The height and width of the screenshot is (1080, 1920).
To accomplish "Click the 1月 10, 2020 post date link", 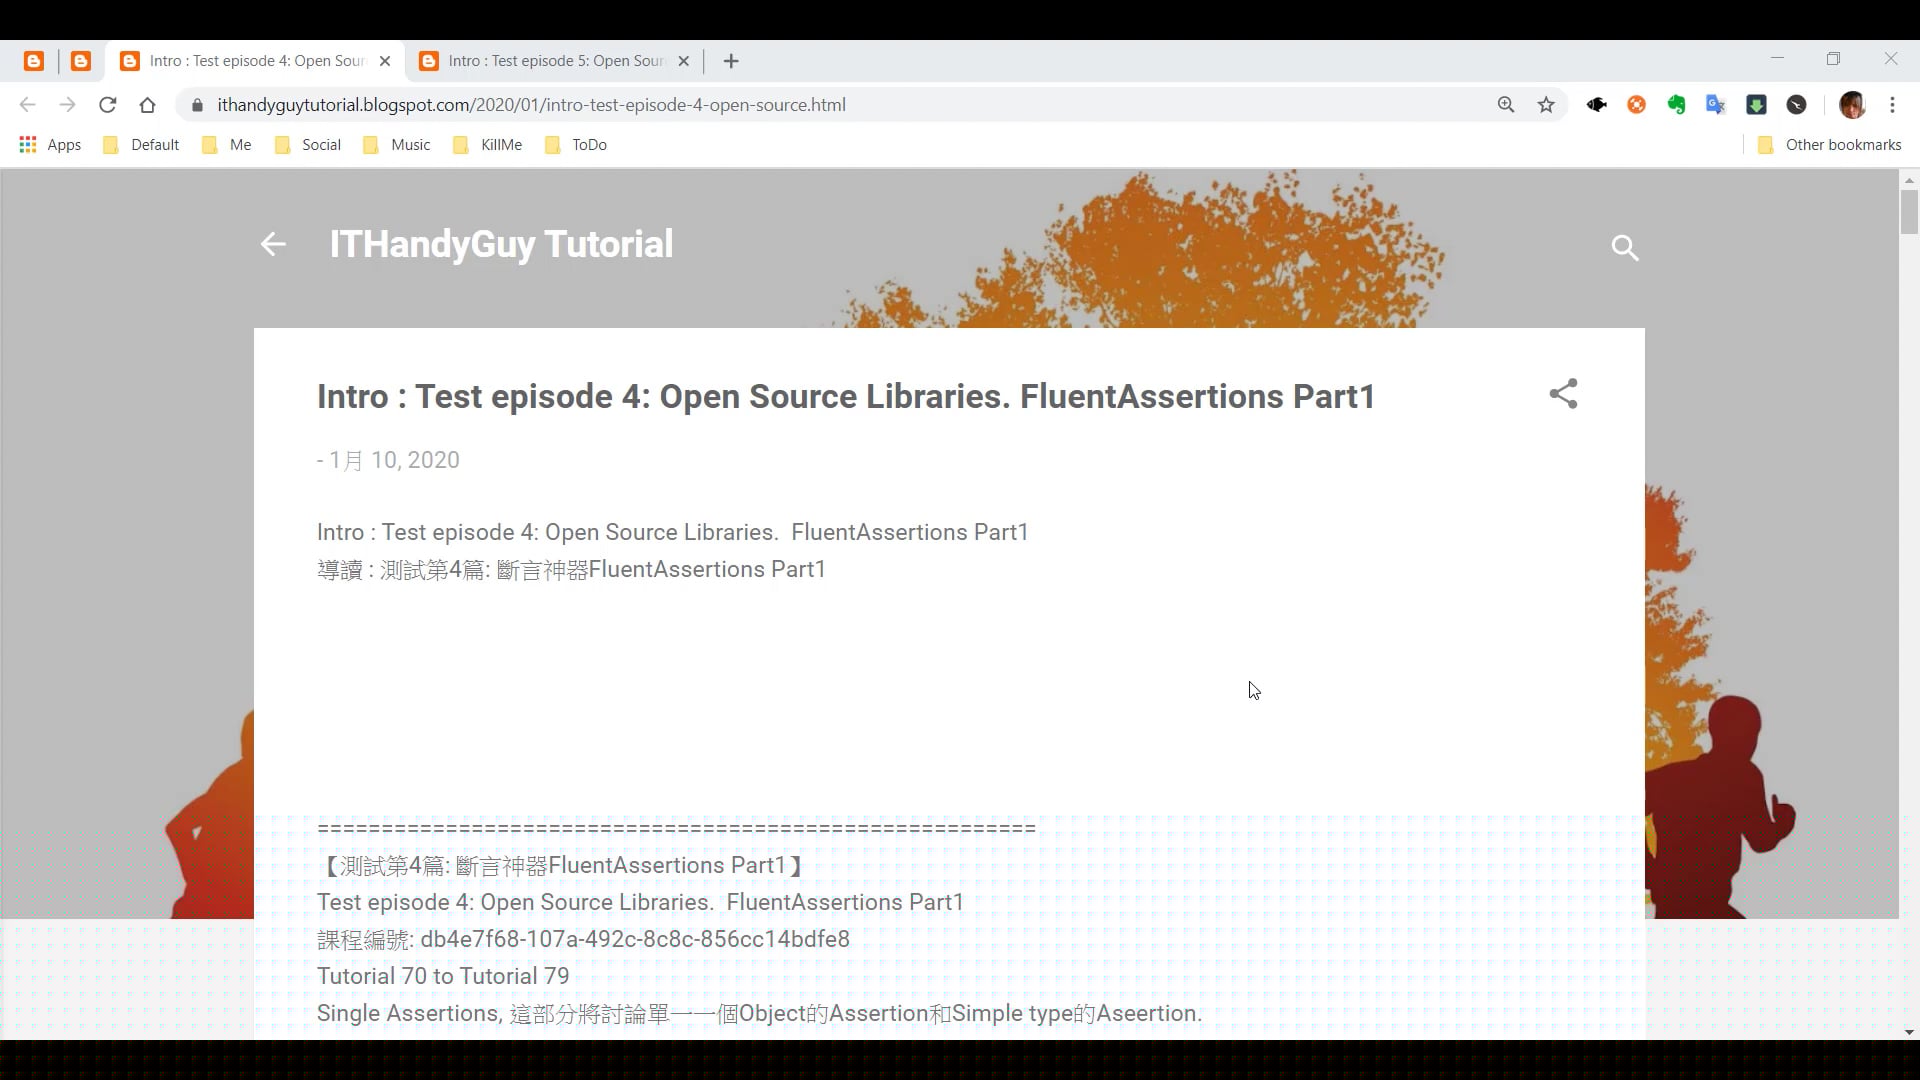I will tap(394, 460).
